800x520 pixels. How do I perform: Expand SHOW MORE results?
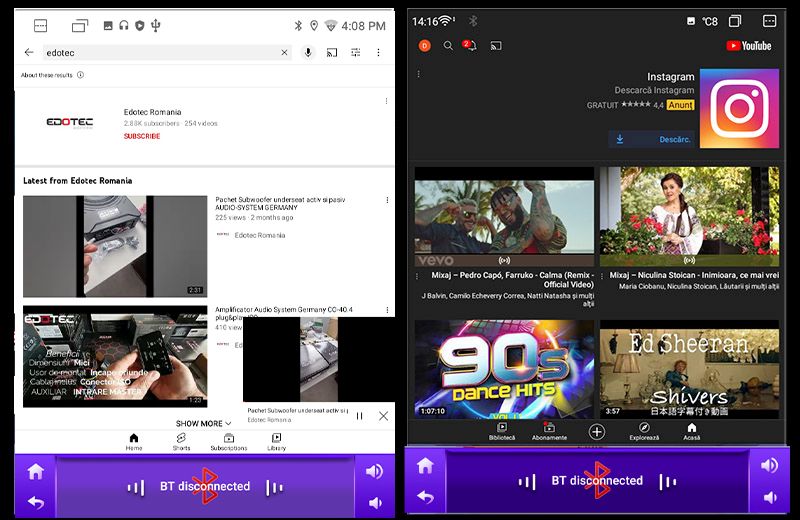coord(203,424)
